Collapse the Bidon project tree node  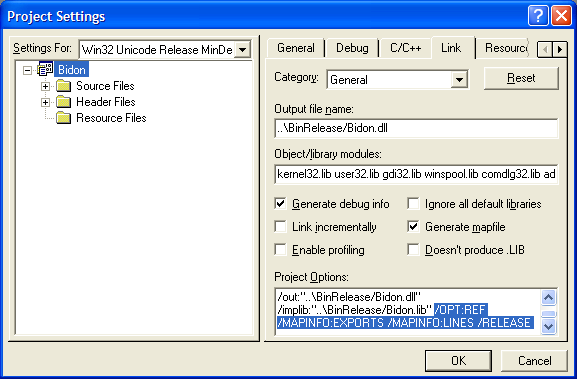pos(27,70)
